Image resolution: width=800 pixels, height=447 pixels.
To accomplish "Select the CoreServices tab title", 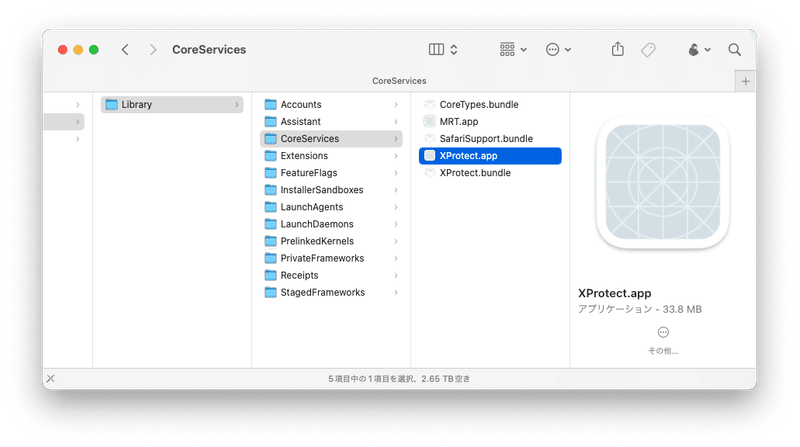I will point(399,81).
